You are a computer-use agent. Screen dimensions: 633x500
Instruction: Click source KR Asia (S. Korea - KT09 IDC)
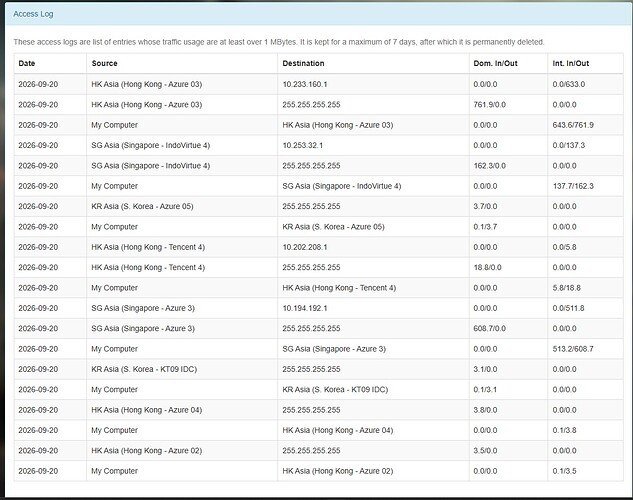pos(144,369)
